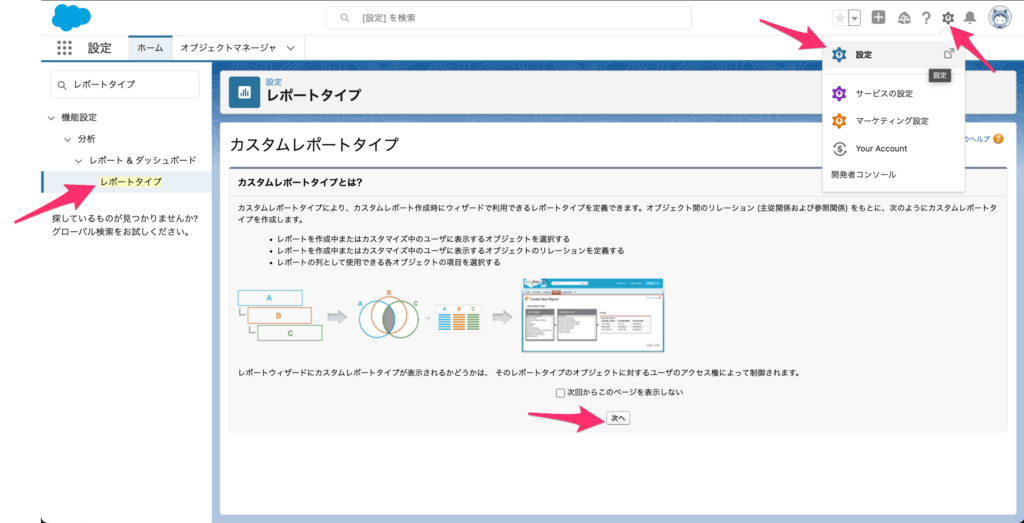
Task: Open the help question mark icon
Action: coord(926,18)
